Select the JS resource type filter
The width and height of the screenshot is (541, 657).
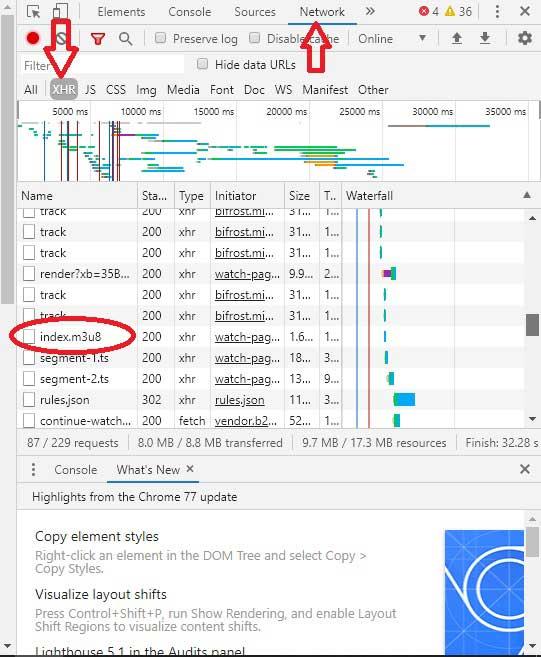(x=91, y=90)
